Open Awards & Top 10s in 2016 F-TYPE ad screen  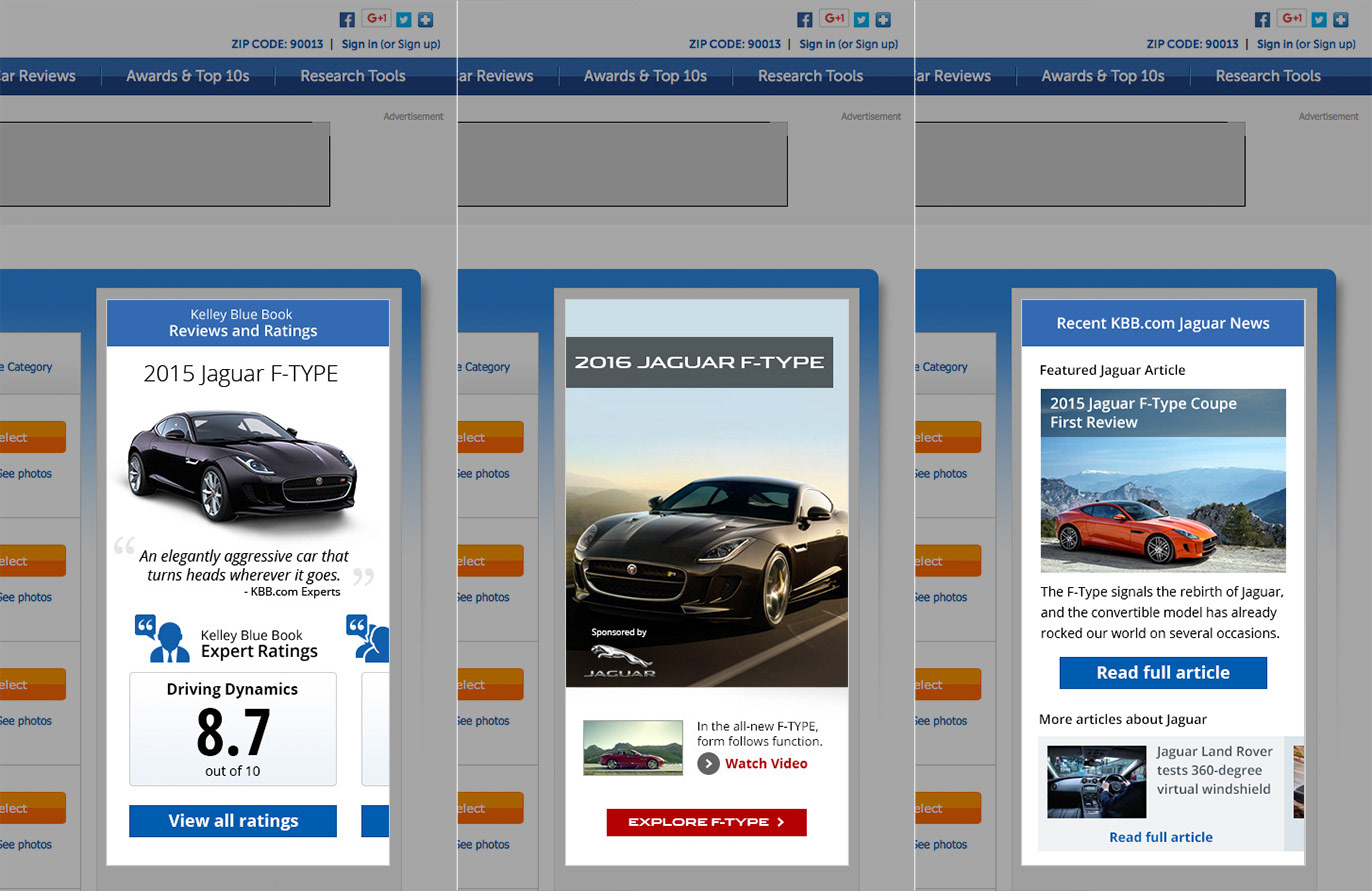645,76
